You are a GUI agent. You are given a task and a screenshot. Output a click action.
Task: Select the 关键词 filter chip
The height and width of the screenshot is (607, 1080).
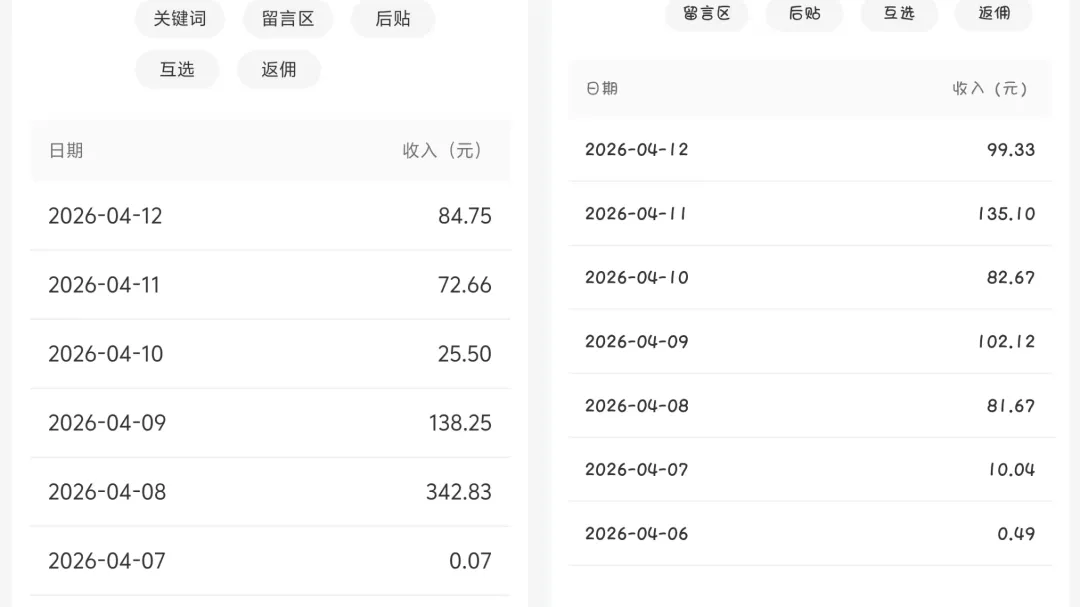[x=180, y=19]
